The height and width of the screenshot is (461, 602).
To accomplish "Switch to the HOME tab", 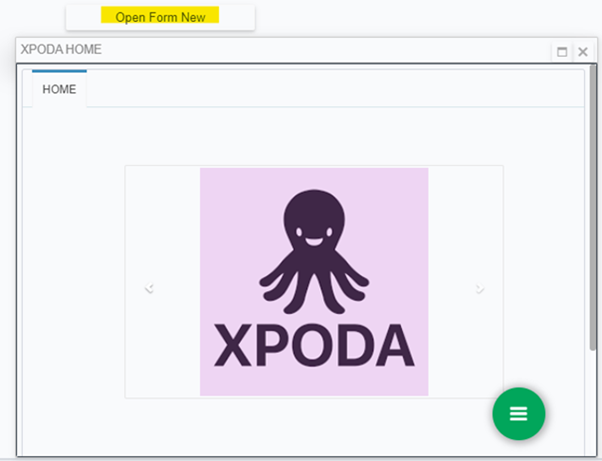I will click(59, 89).
